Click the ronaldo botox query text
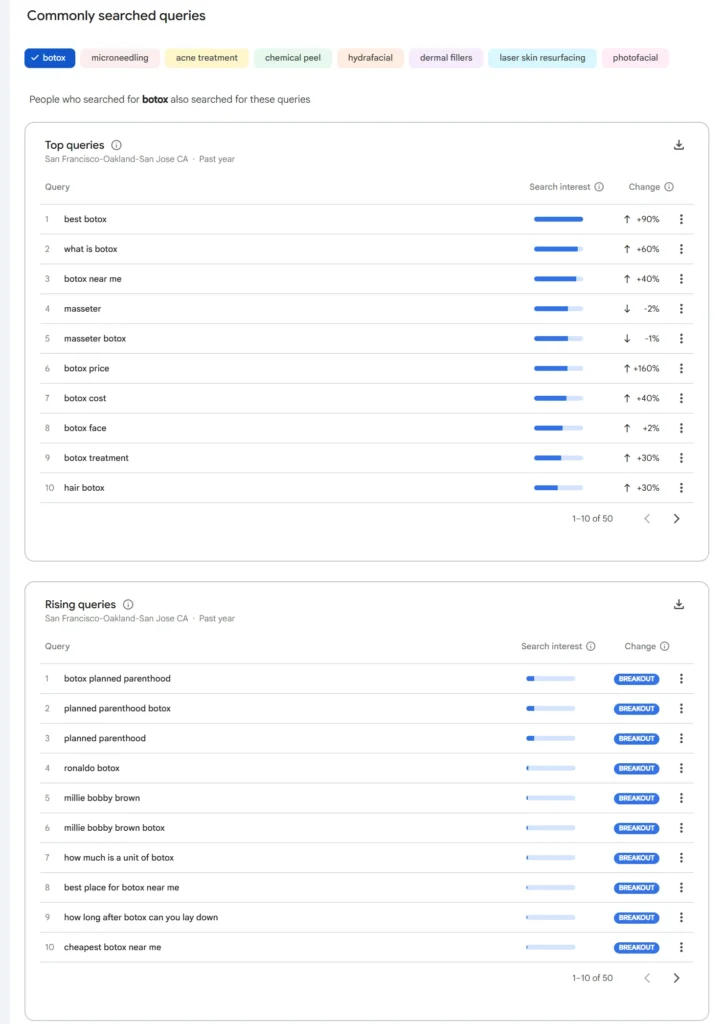 [91, 768]
